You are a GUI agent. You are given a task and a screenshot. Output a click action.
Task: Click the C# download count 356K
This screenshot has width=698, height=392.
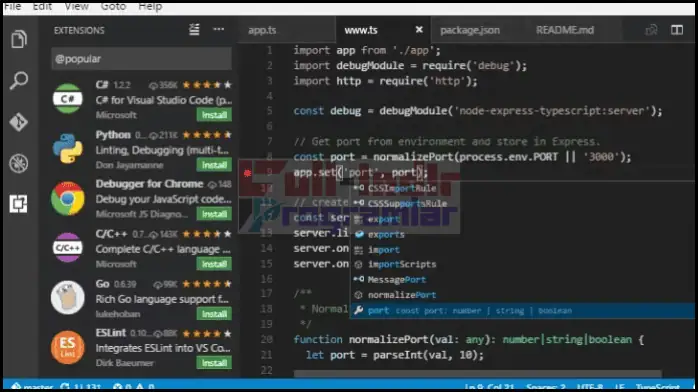[x=163, y=85]
